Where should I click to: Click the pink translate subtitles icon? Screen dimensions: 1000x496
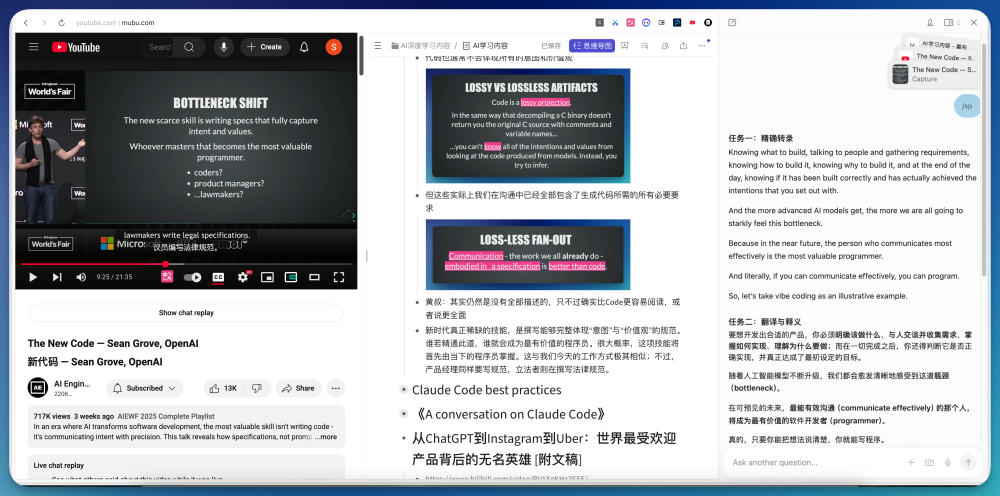[167, 277]
